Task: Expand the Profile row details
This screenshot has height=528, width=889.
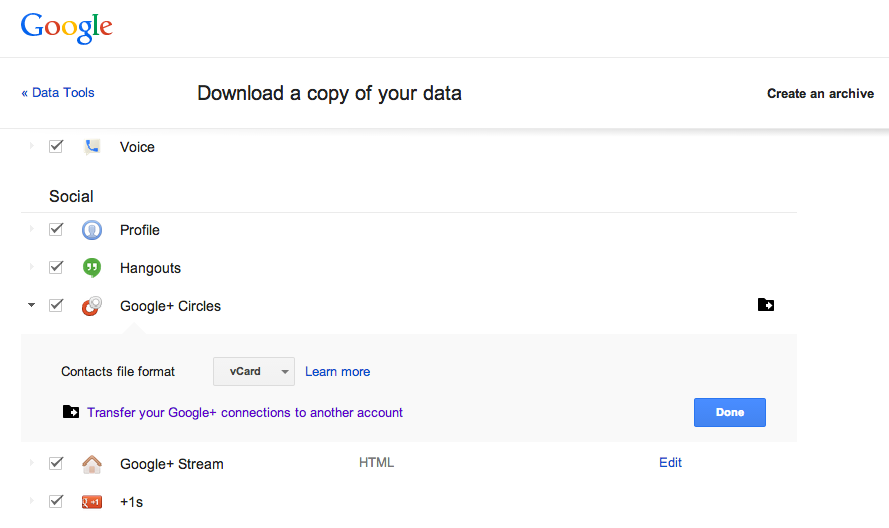Action: pyautogui.click(x=32, y=230)
